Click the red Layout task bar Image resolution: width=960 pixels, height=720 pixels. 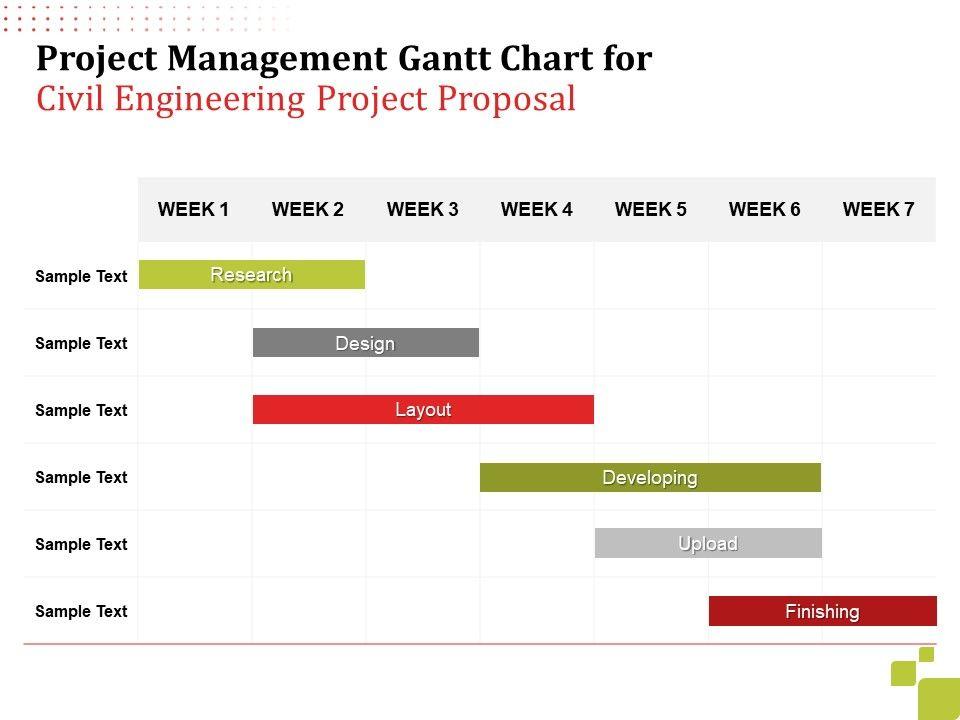pos(423,410)
